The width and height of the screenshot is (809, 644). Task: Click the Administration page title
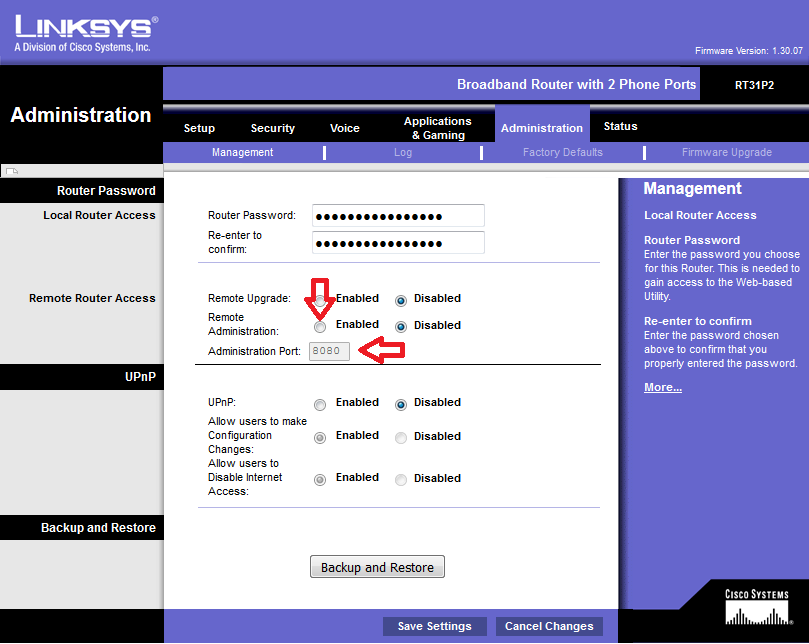[81, 115]
